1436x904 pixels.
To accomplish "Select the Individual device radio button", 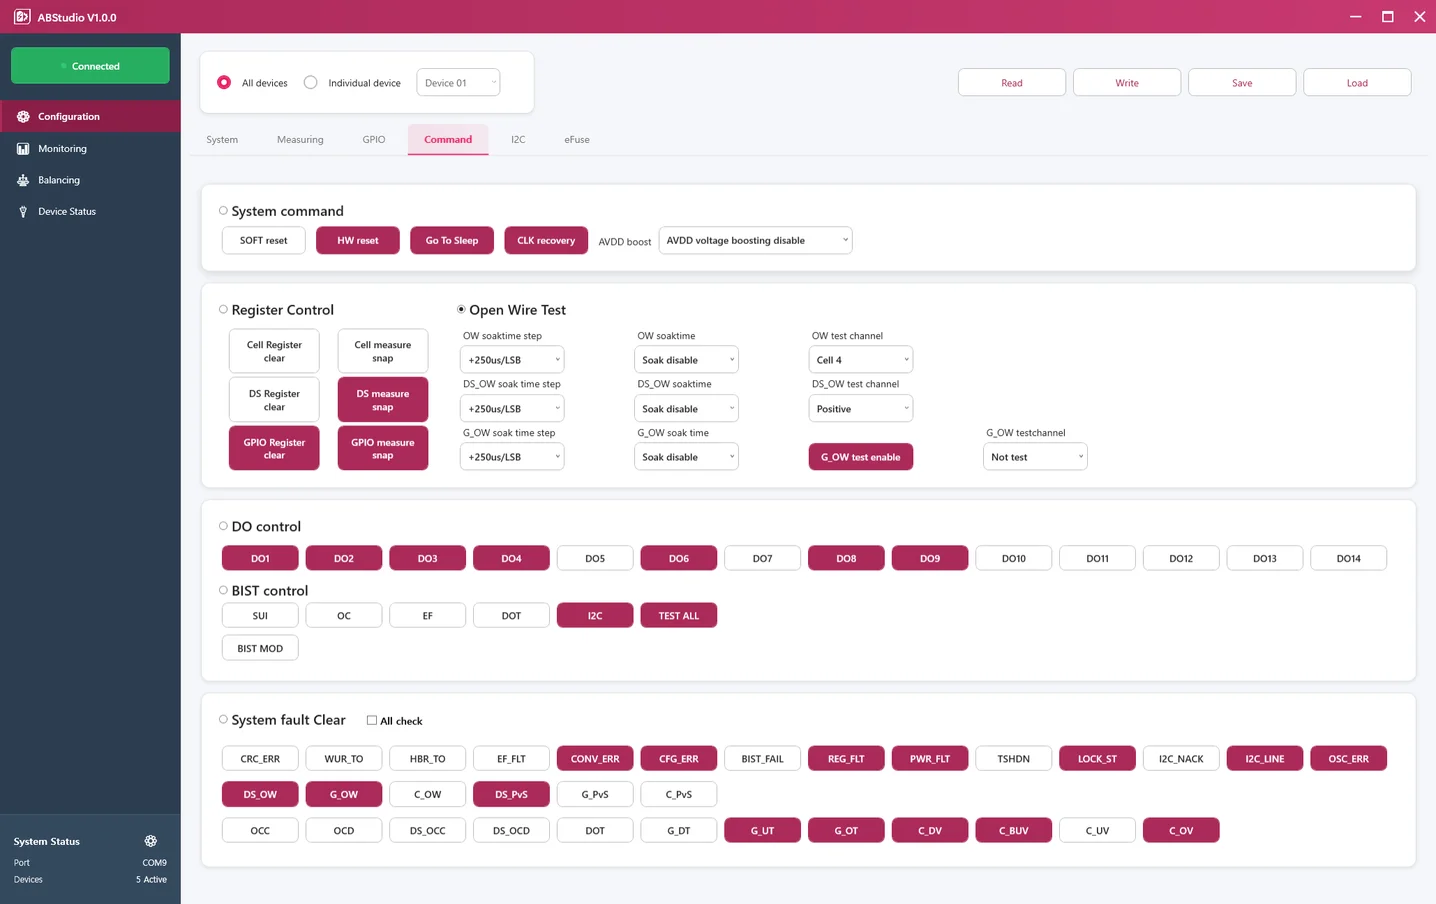I will 311,83.
